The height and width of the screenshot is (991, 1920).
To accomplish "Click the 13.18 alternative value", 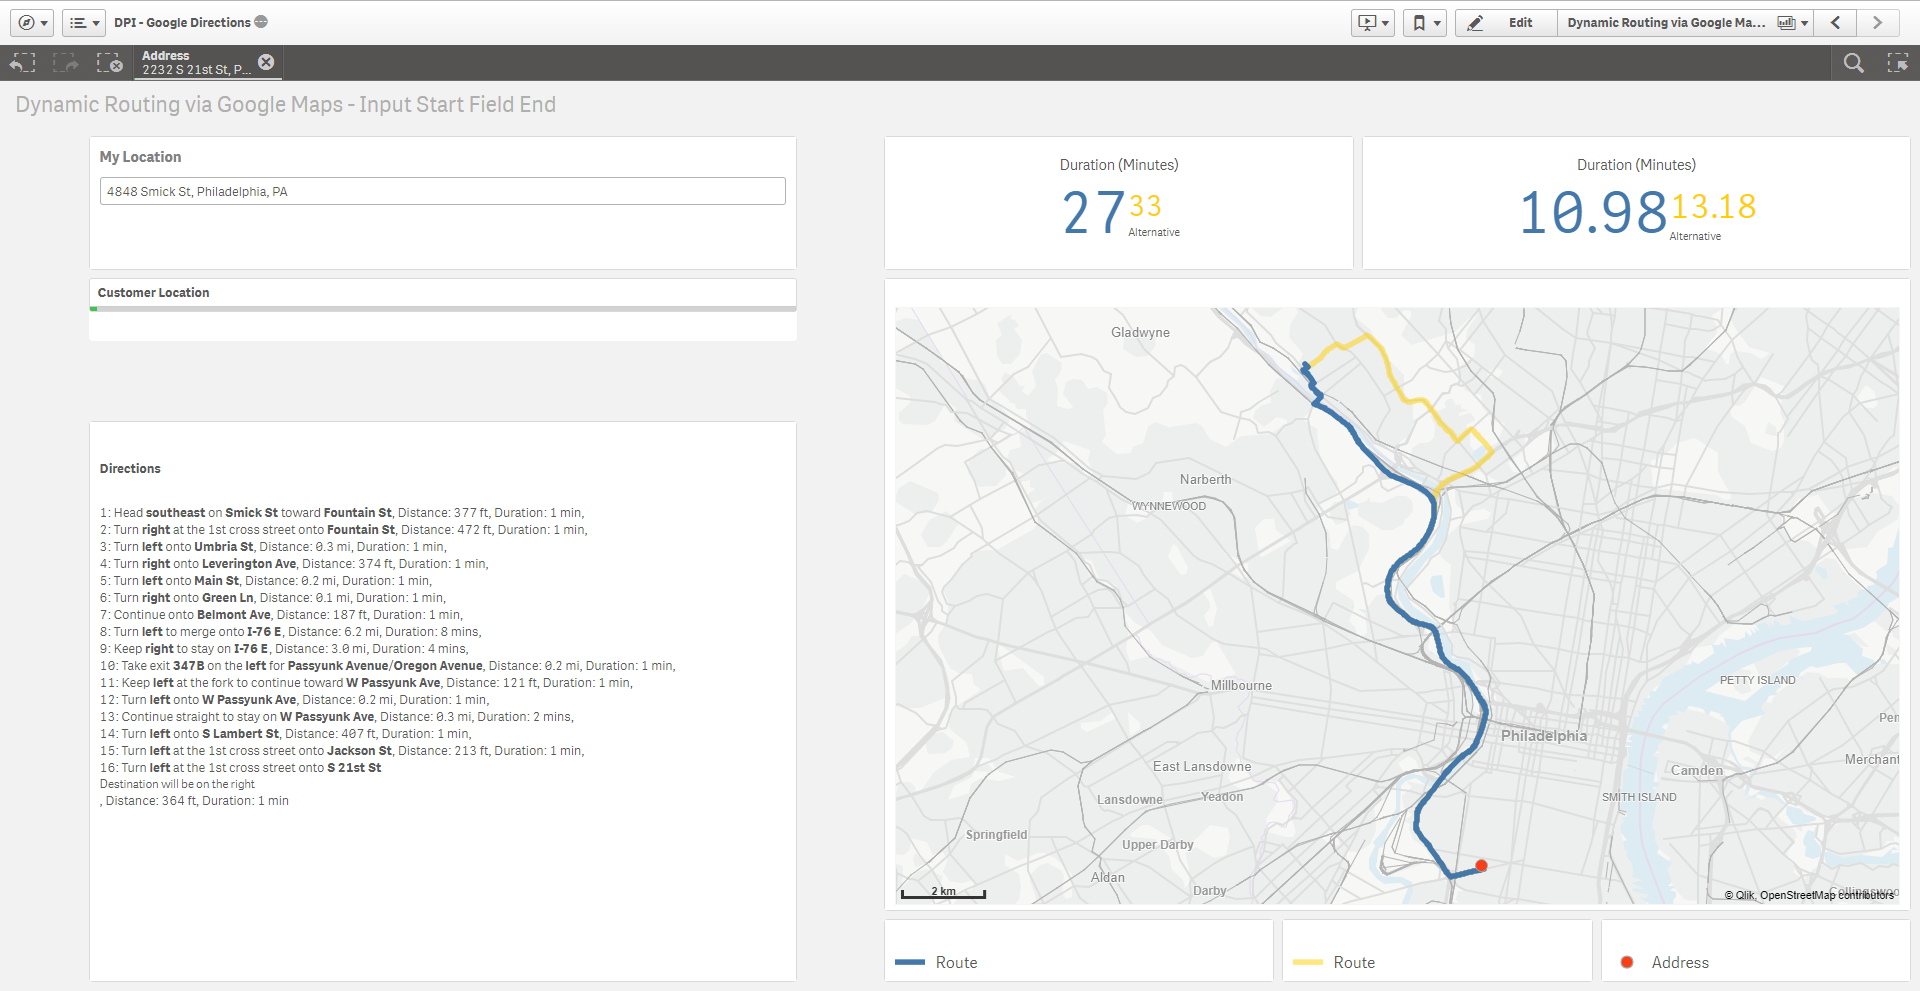I will point(1714,207).
